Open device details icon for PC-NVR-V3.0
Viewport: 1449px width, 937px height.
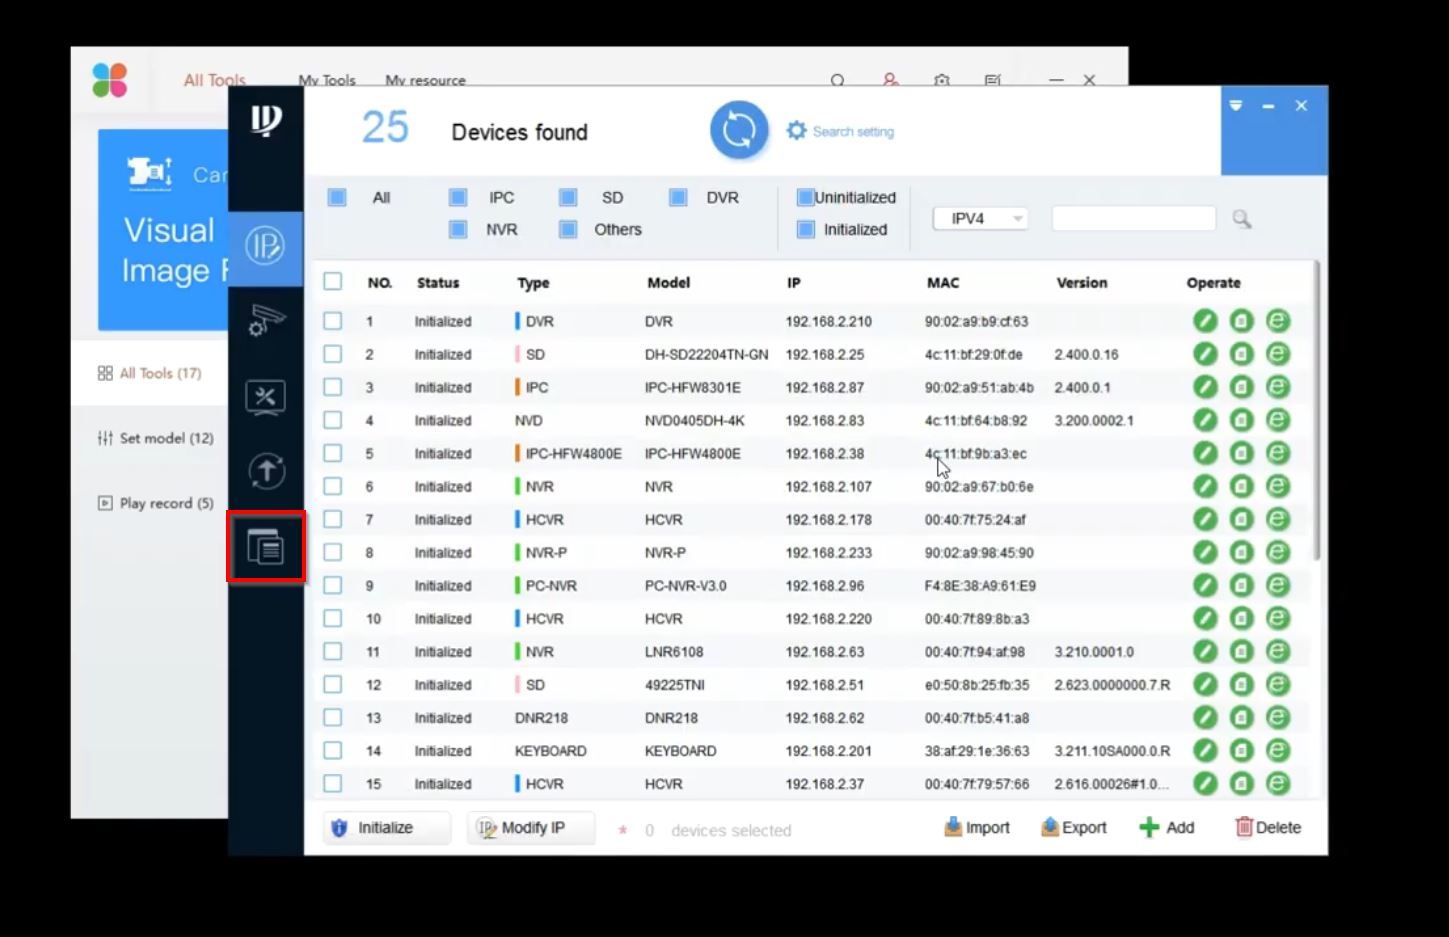pos(1241,585)
